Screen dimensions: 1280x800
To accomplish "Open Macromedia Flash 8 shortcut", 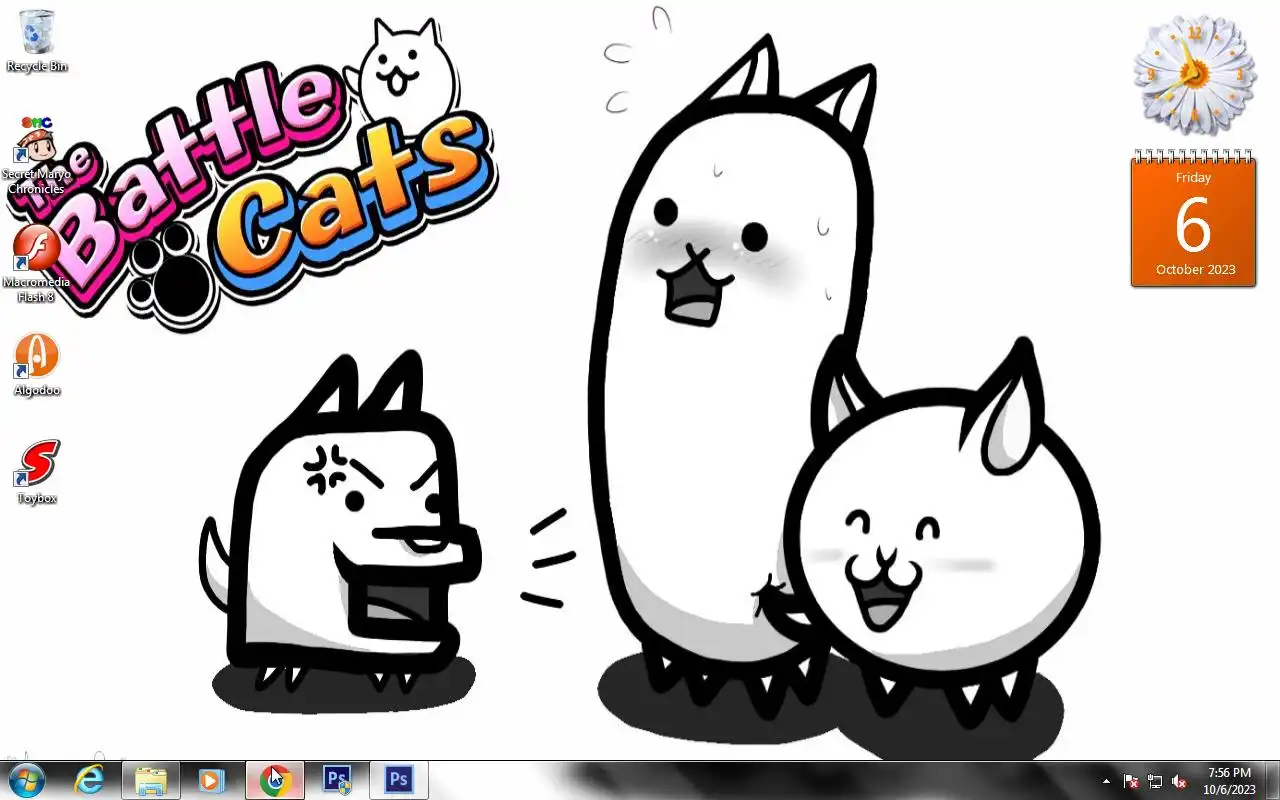I will pos(36,263).
